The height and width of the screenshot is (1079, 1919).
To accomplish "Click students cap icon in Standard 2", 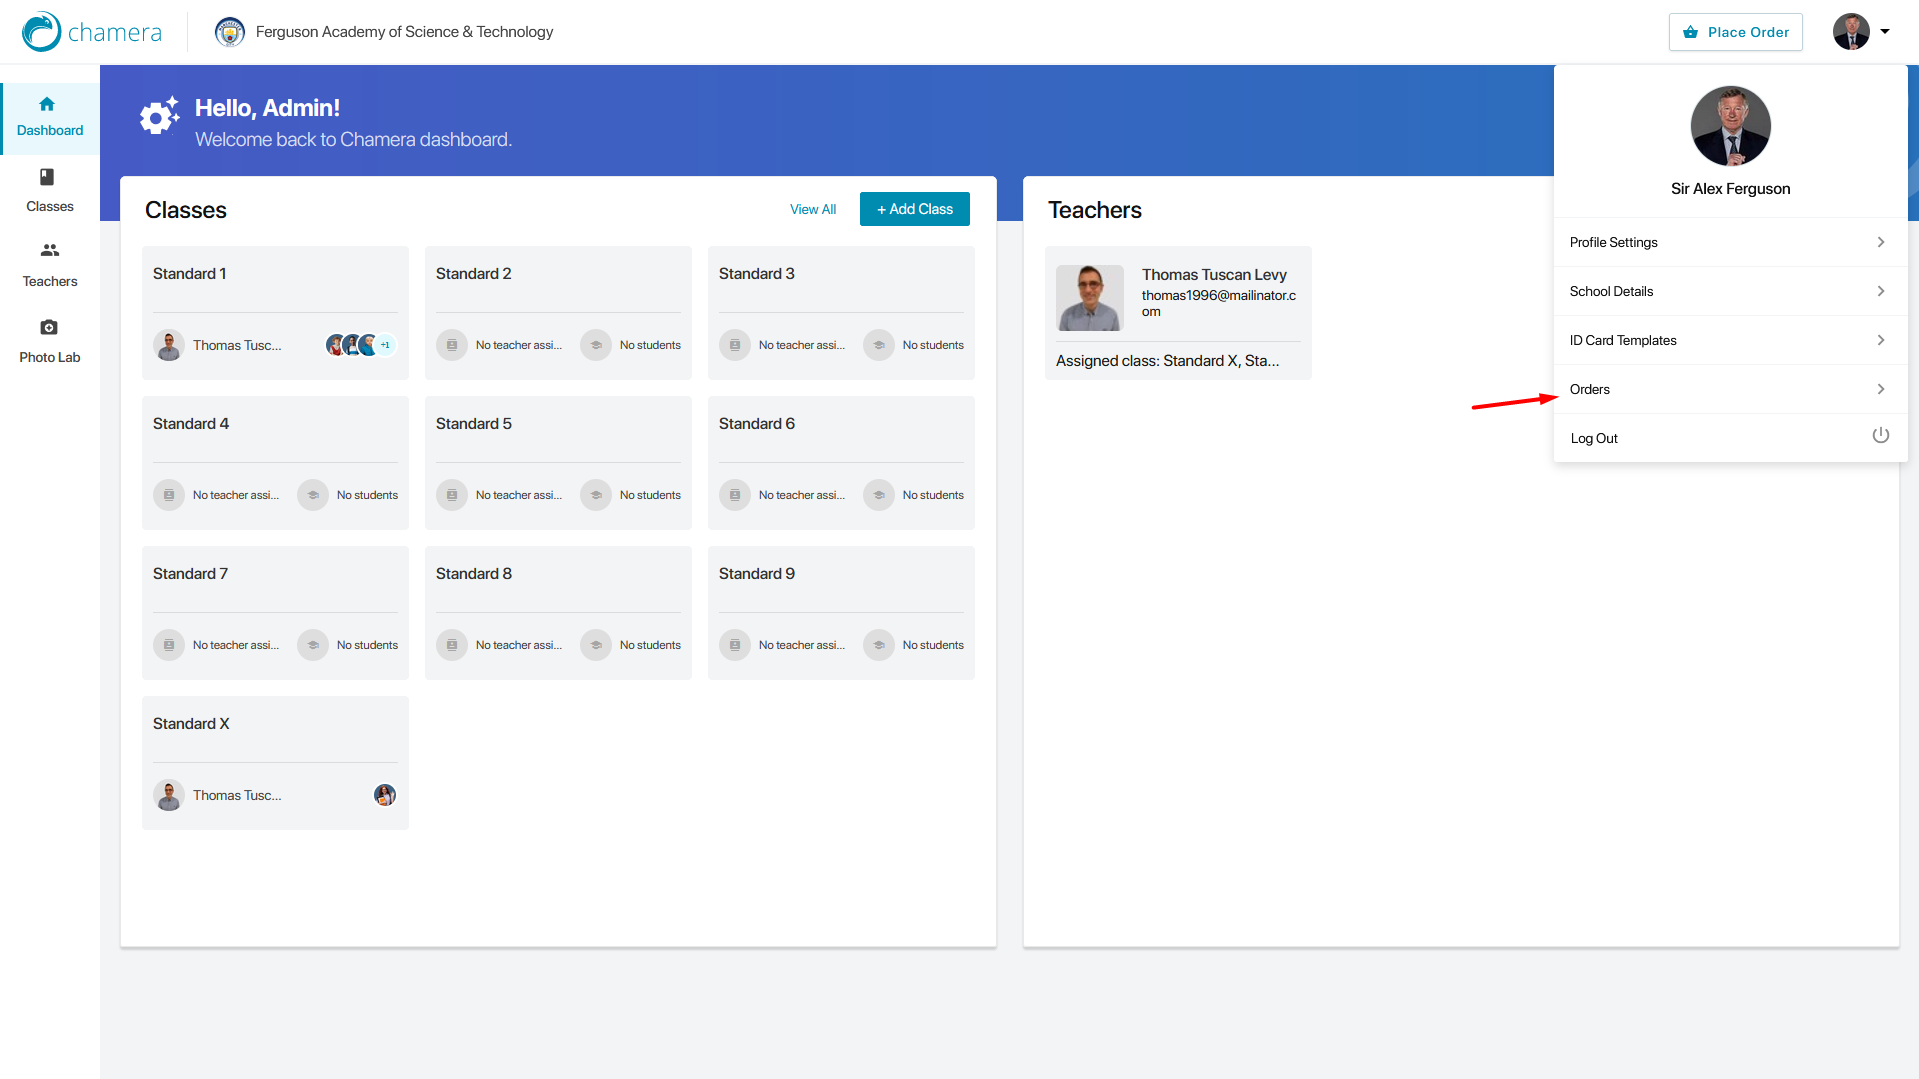I will click(x=596, y=345).
